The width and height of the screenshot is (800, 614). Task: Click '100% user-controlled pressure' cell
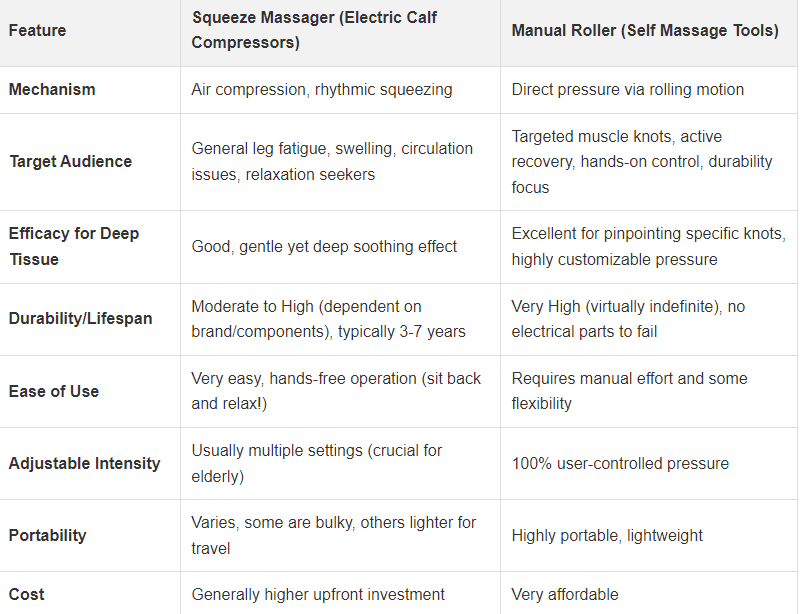pyautogui.click(x=620, y=463)
